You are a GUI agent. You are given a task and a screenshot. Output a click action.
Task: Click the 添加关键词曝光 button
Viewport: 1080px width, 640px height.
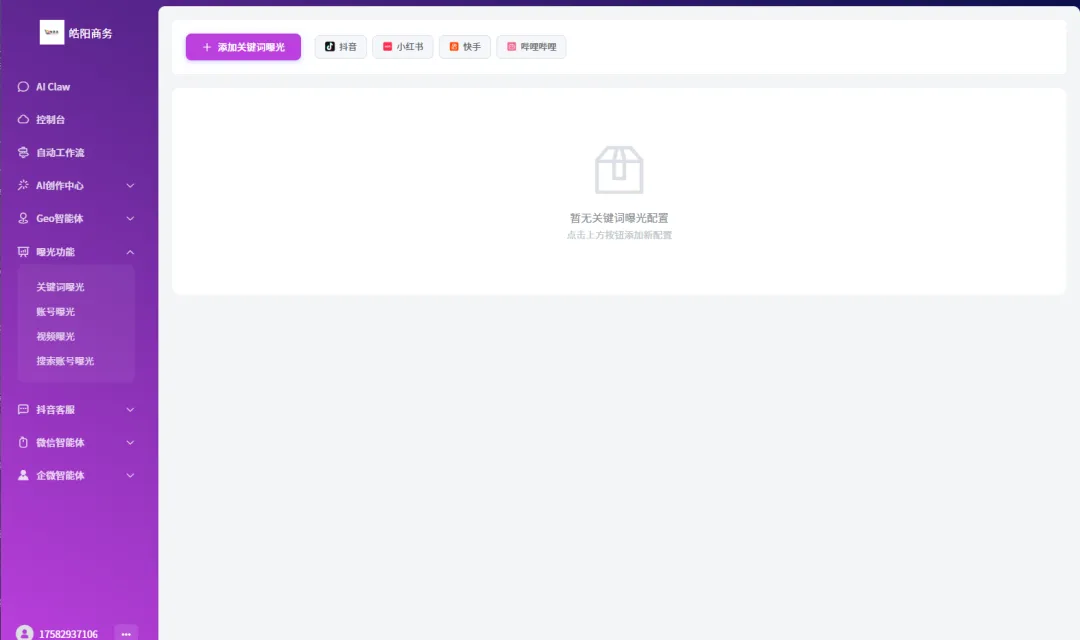(243, 46)
